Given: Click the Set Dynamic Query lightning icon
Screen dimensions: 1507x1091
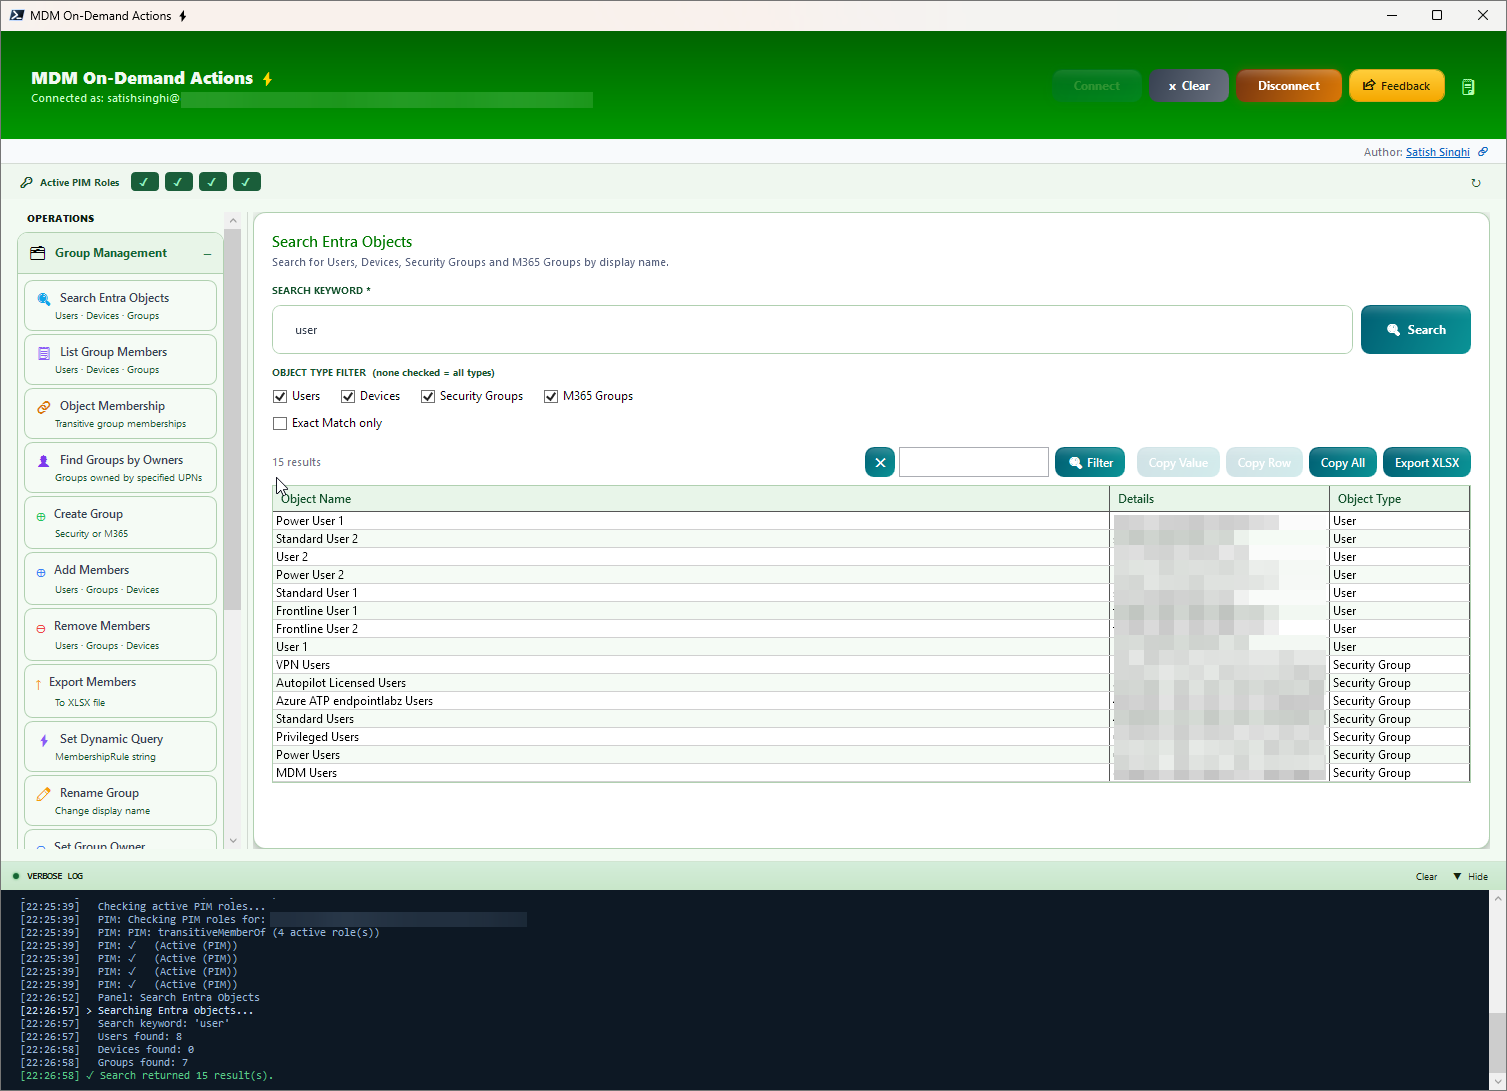Looking at the screenshot, I should [x=43, y=738].
